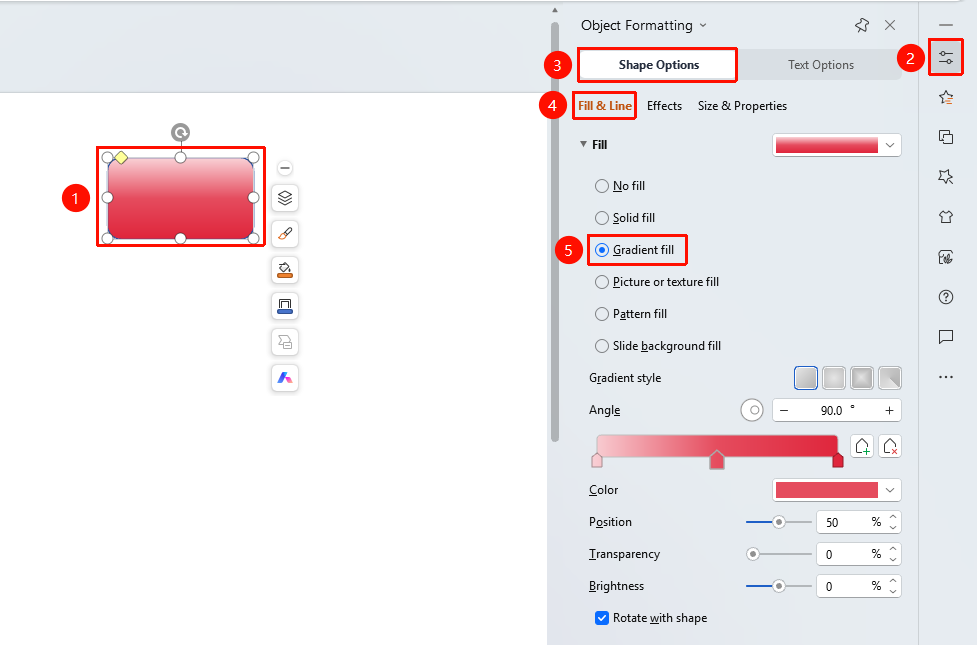
Task: Open the star list sidebar icon
Action: pyautogui.click(x=946, y=97)
